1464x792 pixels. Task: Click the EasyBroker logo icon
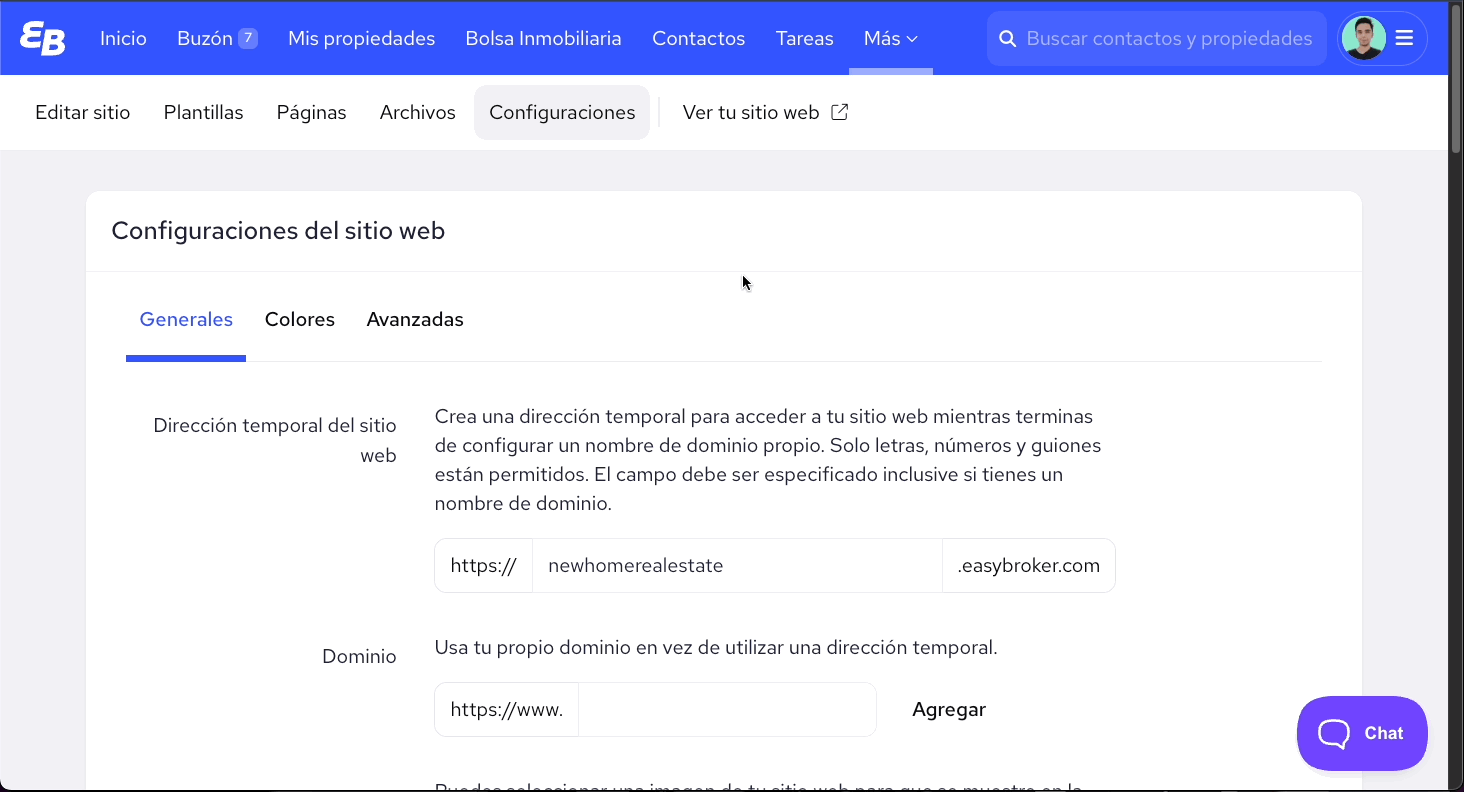[x=43, y=38]
